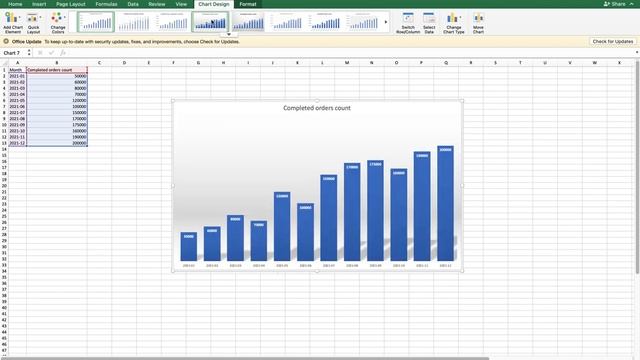Select row 20 header
Viewport: 640px width, 360px height.
4,186
